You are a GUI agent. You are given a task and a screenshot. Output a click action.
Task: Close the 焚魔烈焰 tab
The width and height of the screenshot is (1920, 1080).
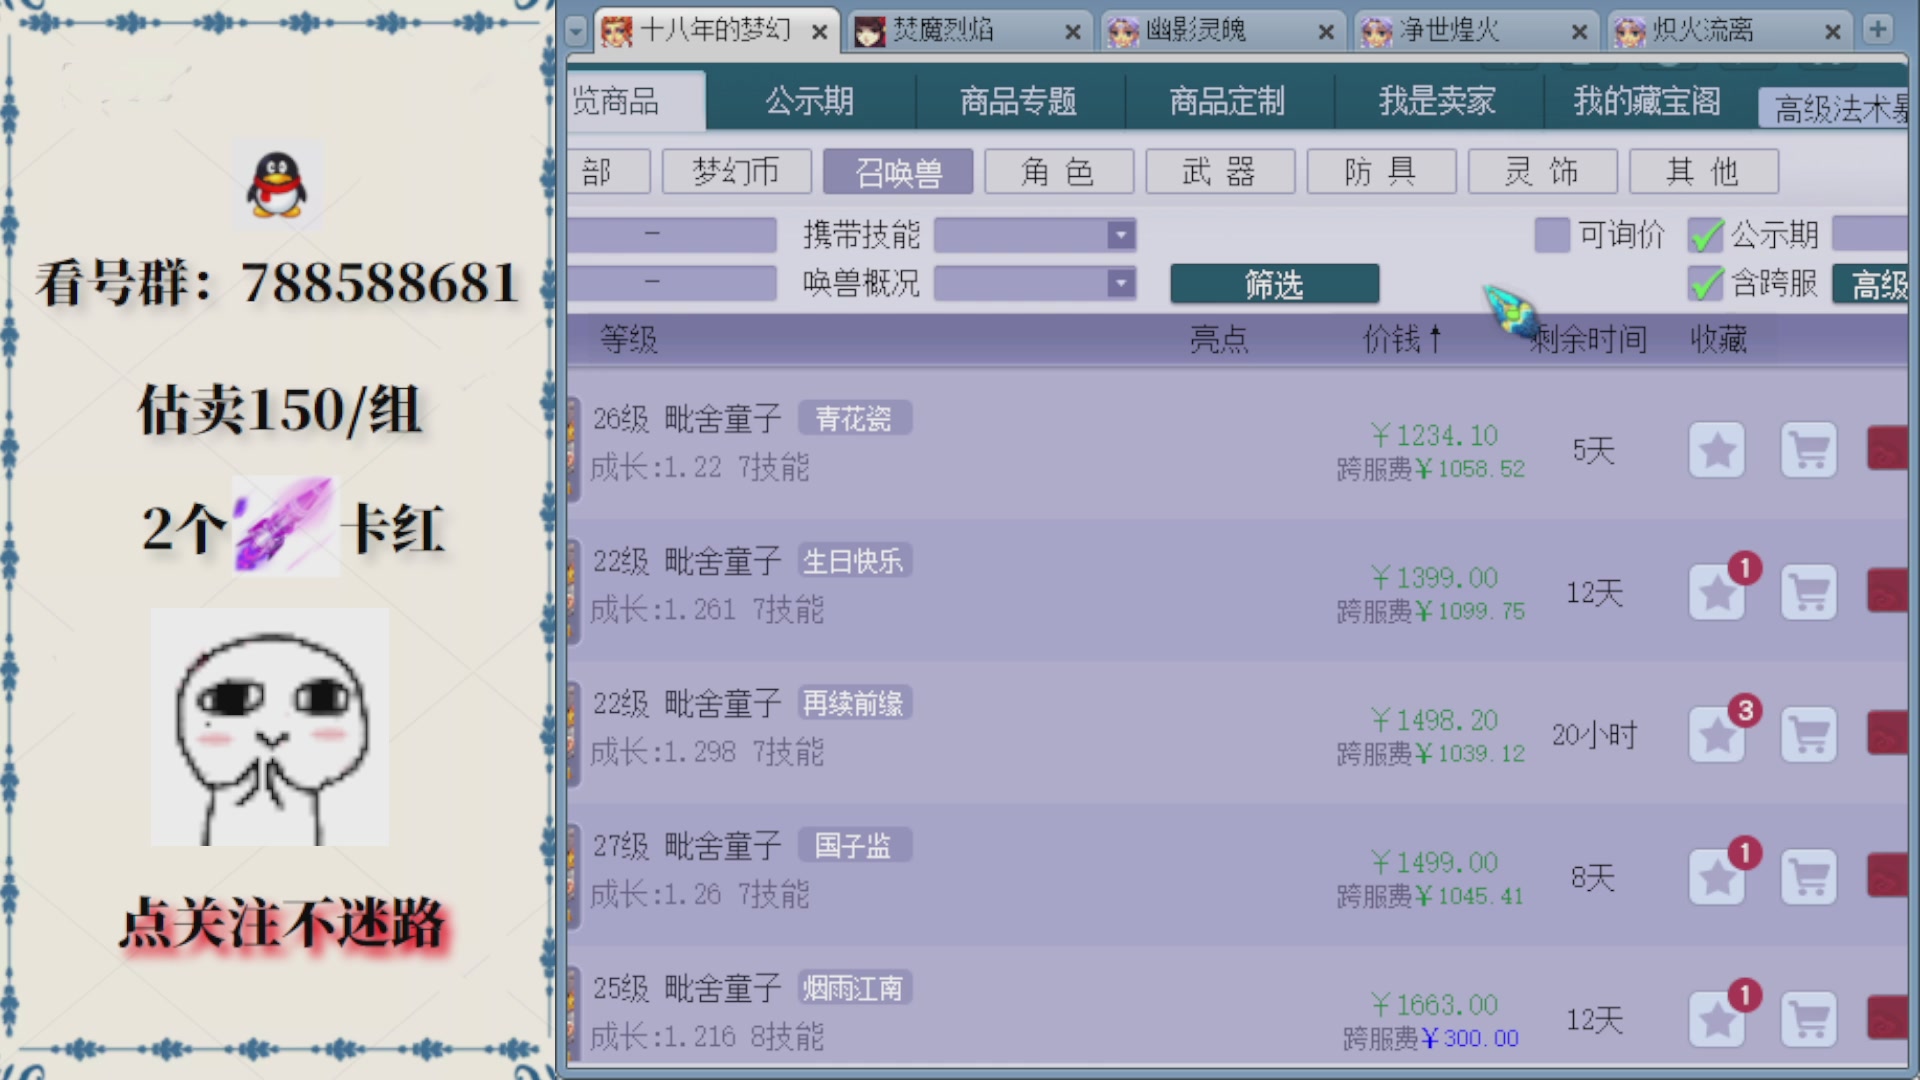pyautogui.click(x=1073, y=33)
